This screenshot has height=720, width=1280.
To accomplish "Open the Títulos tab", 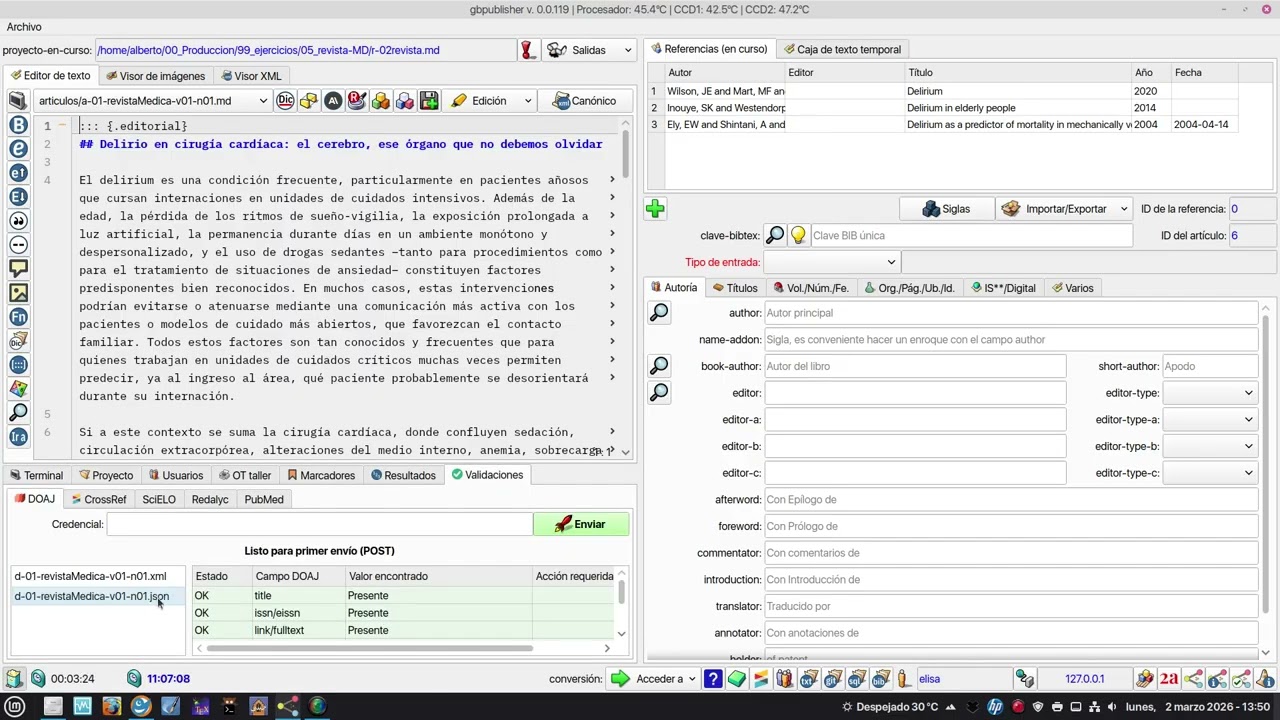I will pos(735,288).
